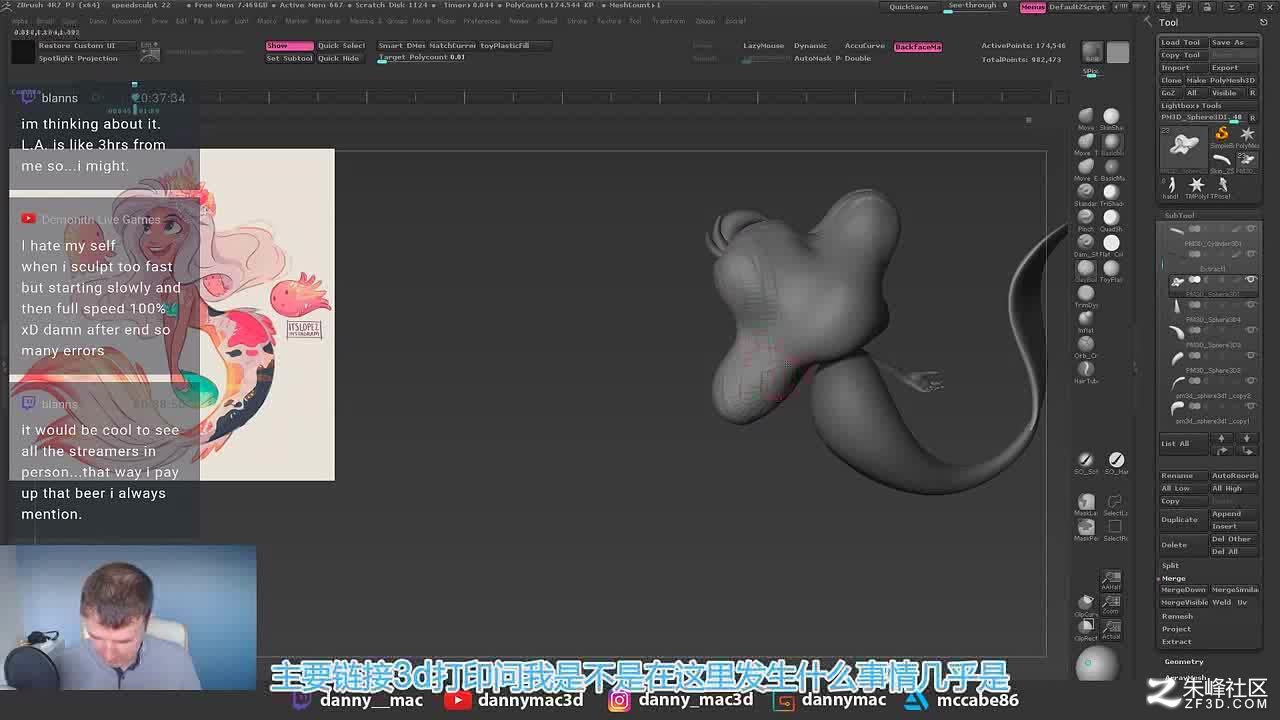The image size is (1280, 720).
Task: Click the AAHalf view icon
Action: point(1111,580)
